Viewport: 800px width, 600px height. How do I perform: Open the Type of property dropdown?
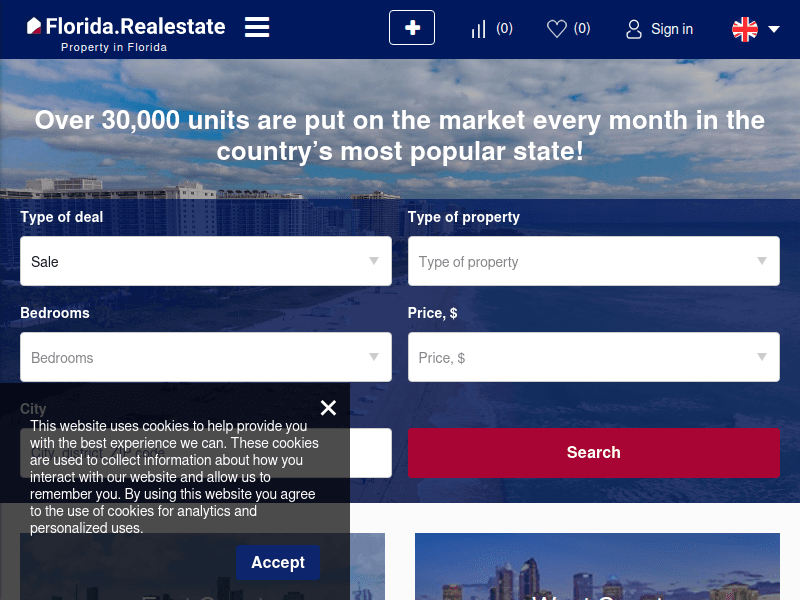click(x=593, y=262)
